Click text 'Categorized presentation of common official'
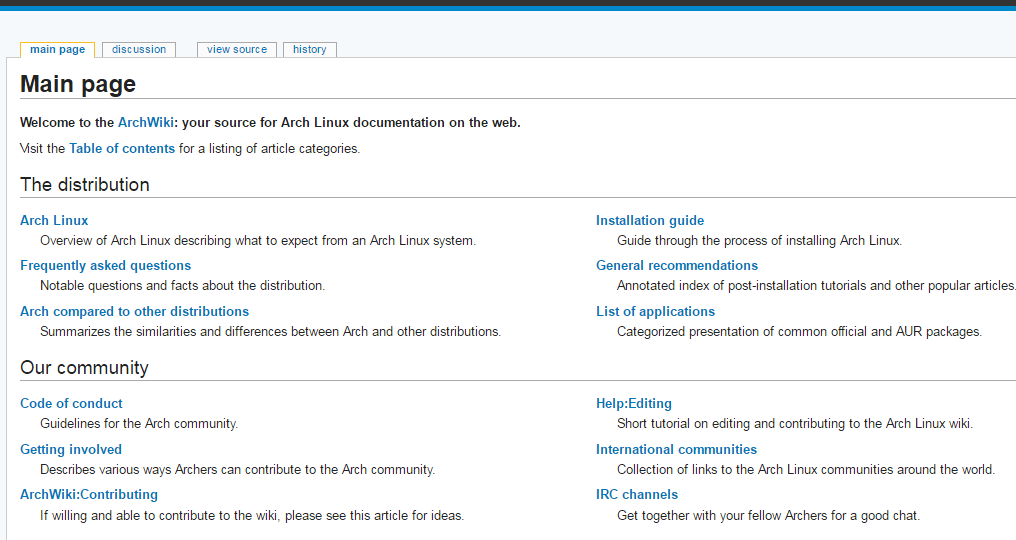This screenshot has width=1016, height=540. point(742,331)
